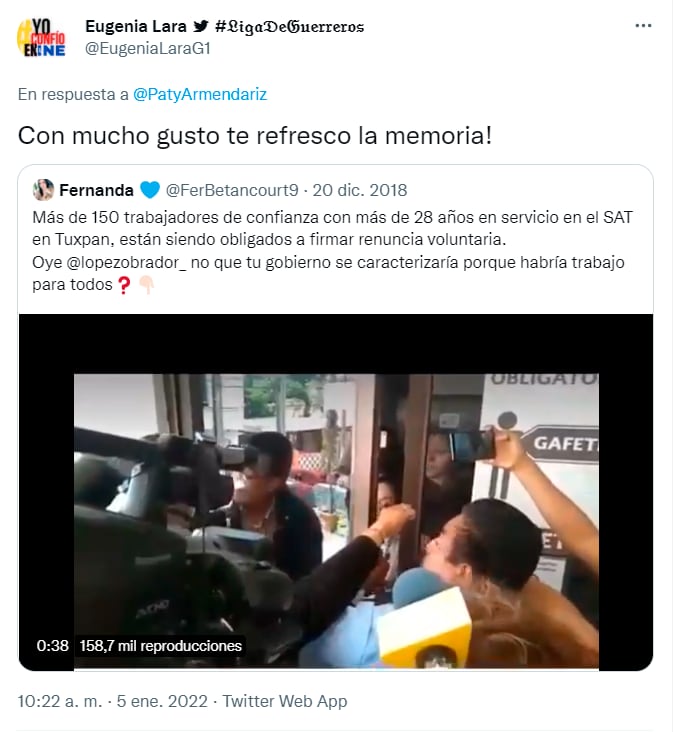Open Eugenia Lara's profile avatar
The image size is (678, 732).
tap(41, 38)
